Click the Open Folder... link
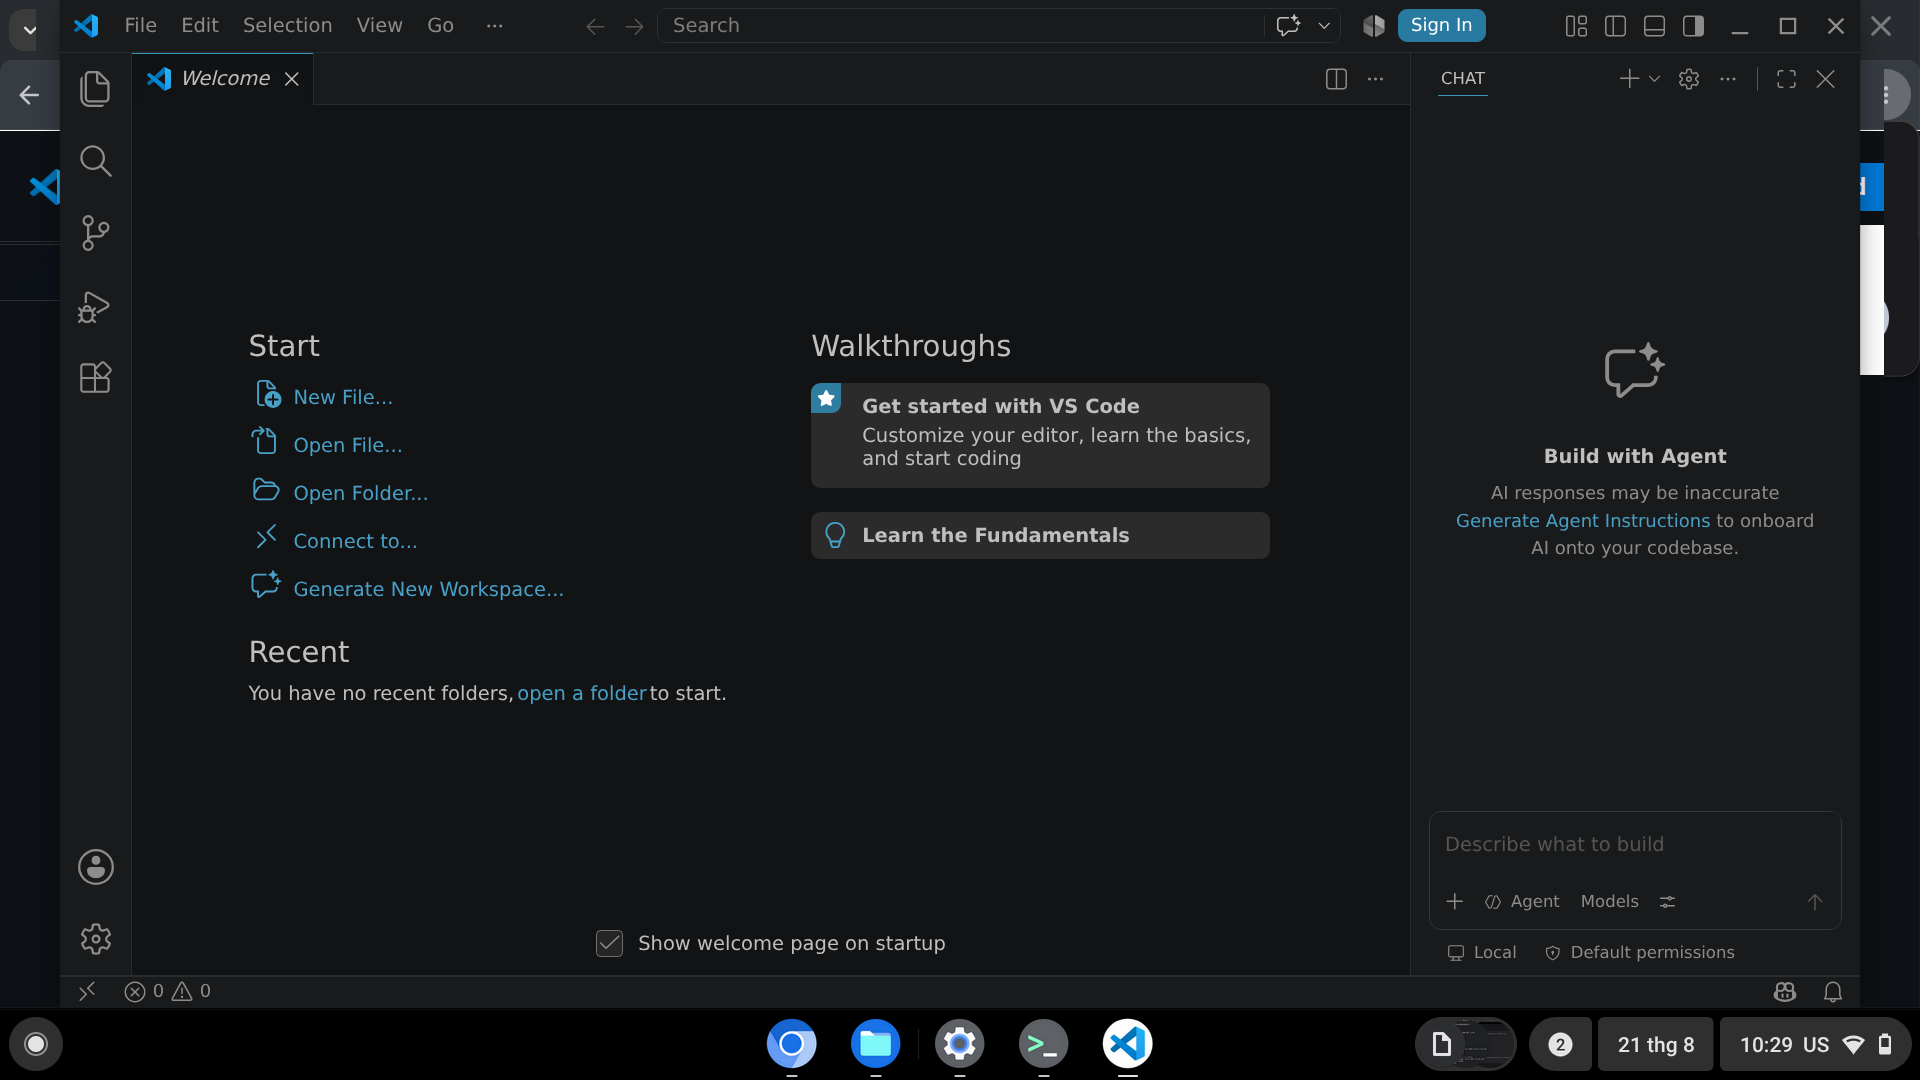1920x1080 pixels. pos(360,493)
